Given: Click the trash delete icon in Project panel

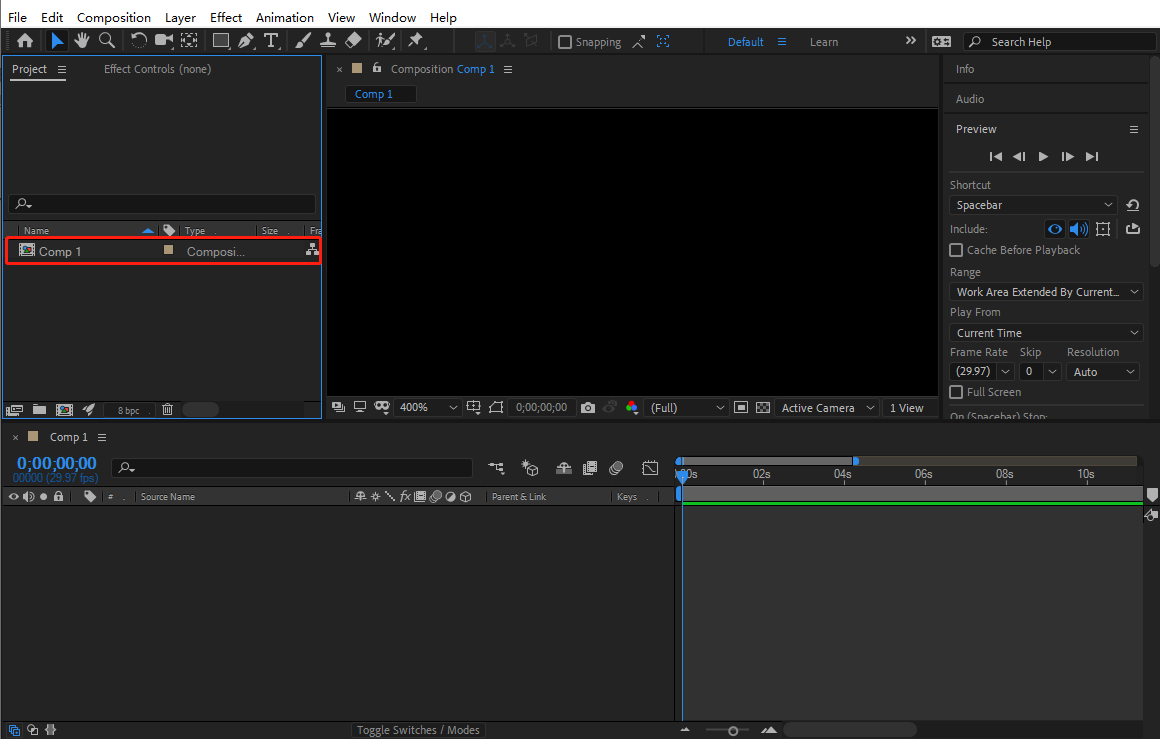Looking at the screenshot, I should pos(167,409).
